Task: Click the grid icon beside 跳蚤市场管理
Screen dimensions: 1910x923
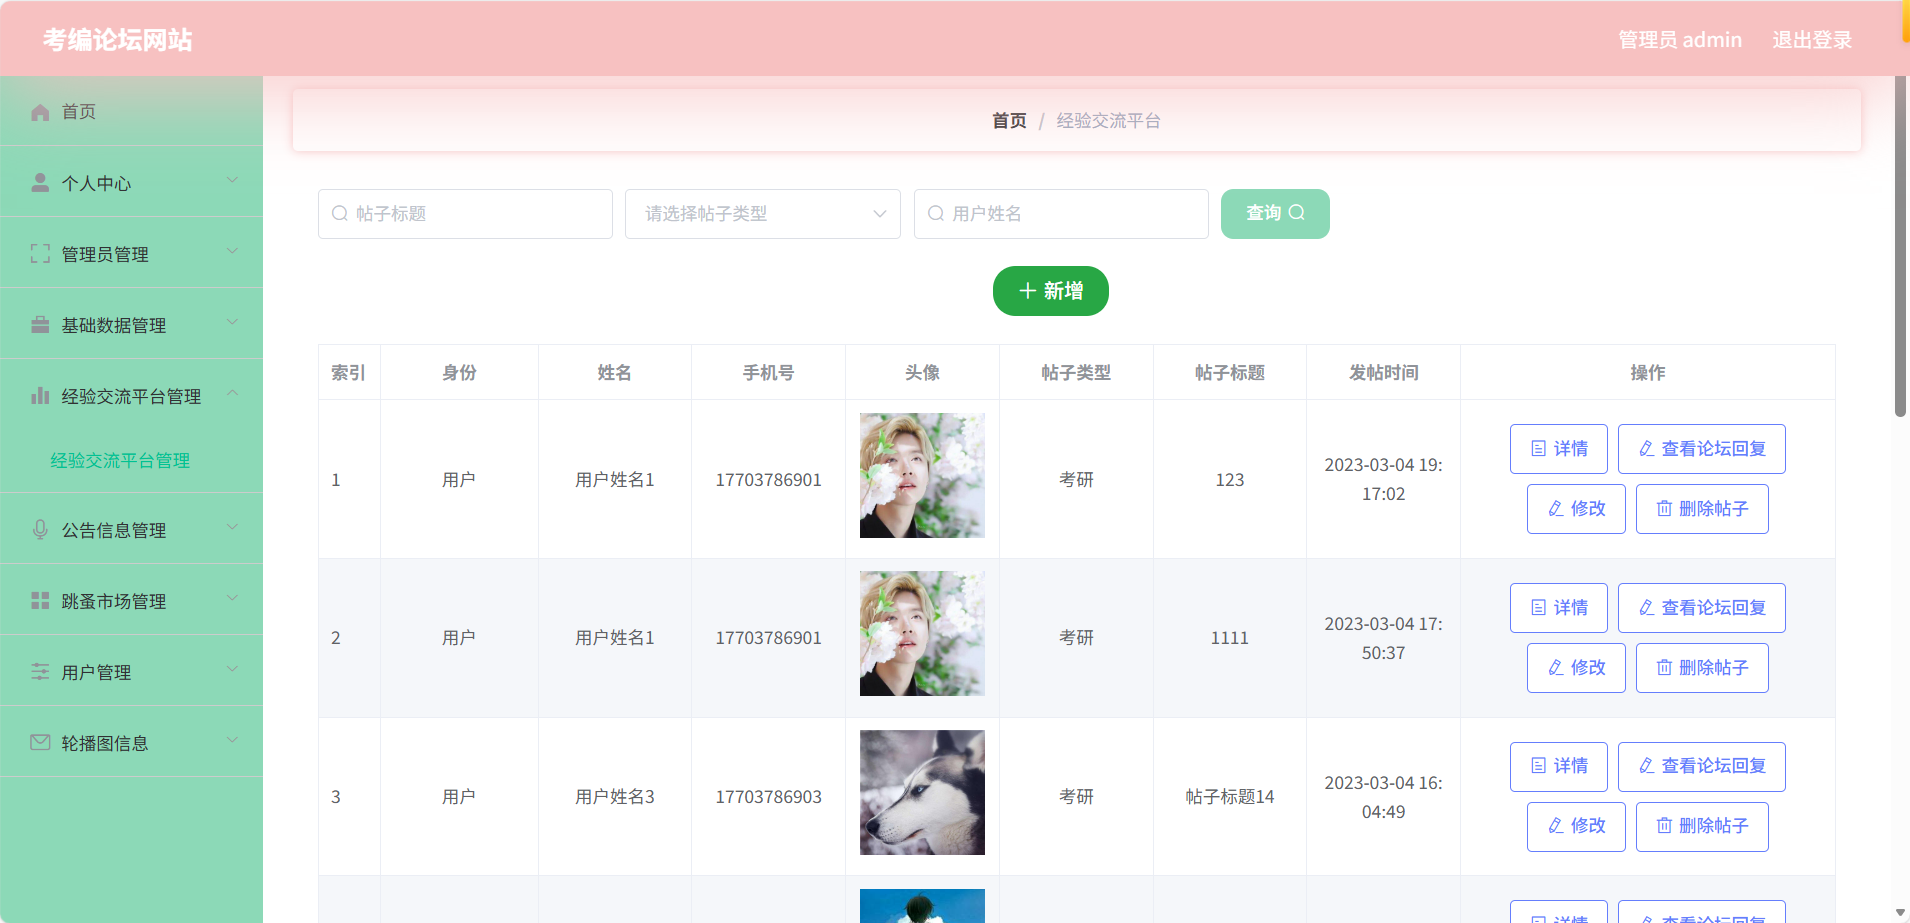Action: [40, 601]
